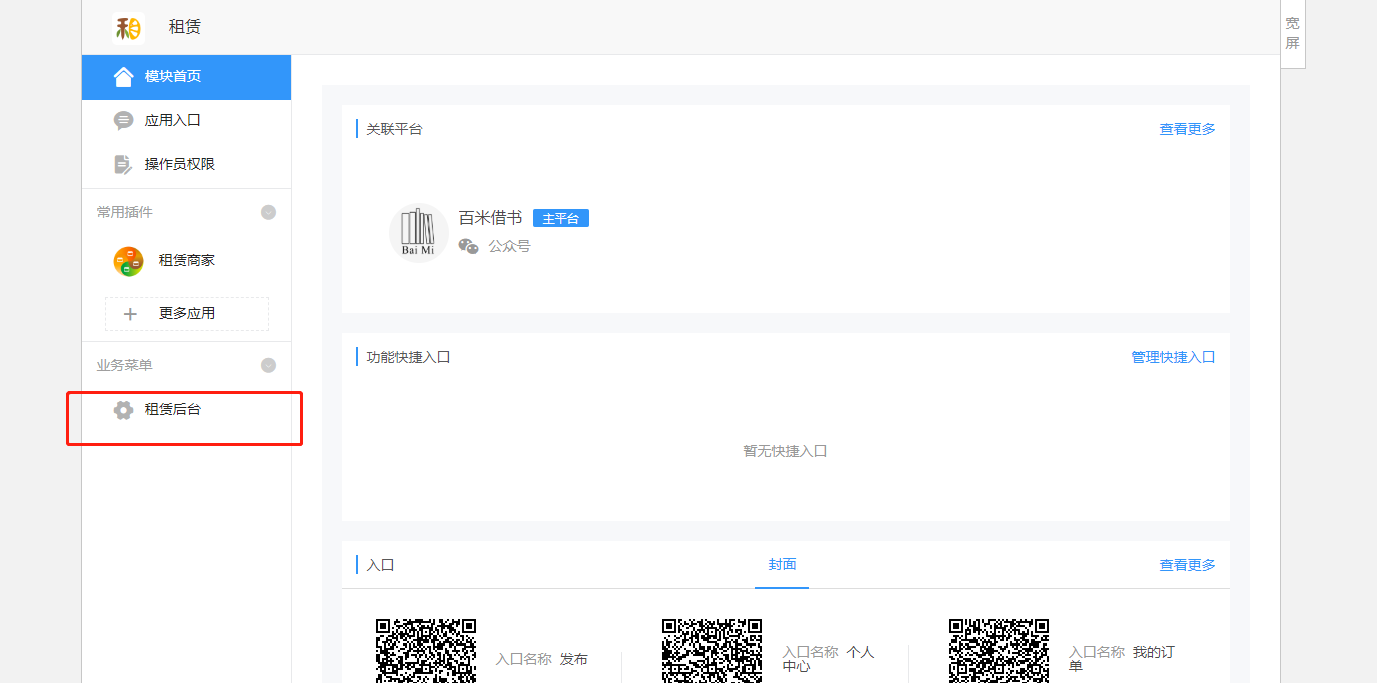Click the 关联平台 section heading
Viewport: 1377px width, 683px height.
point(394,129)
